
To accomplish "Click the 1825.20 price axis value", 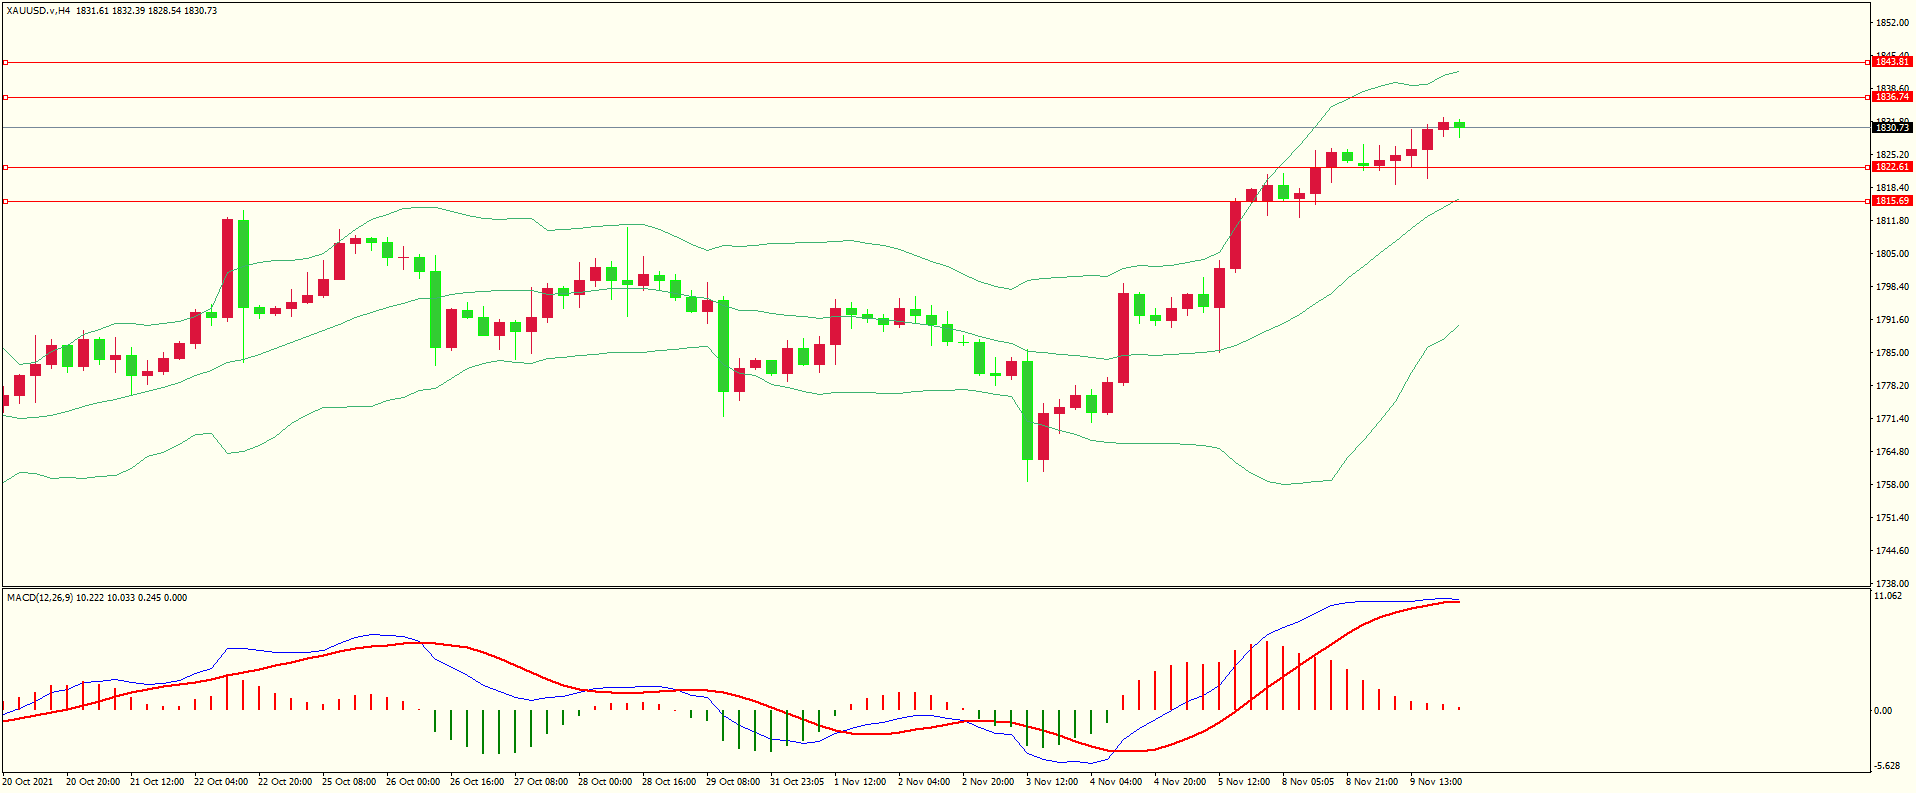I will tap(1892, 155).
